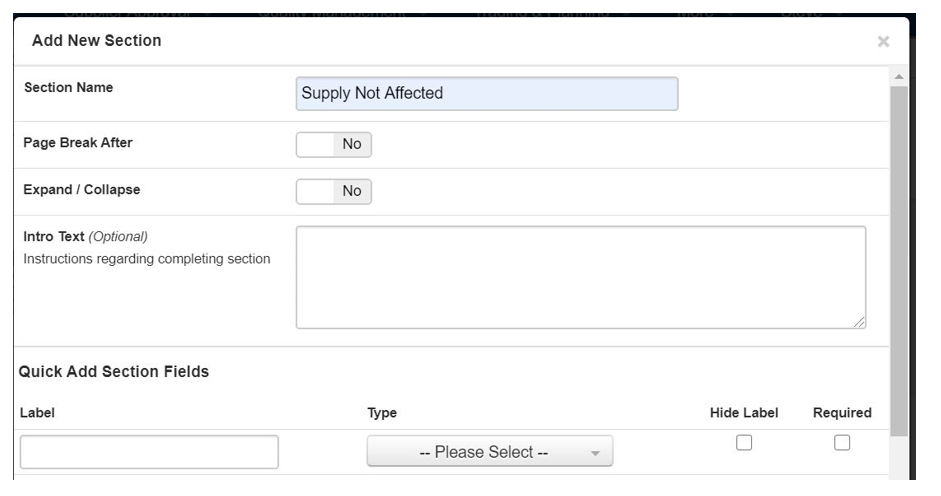Screen dimensions: 941x496
Task: Toggle the Expand / Collapse switch
Action: pos(333,191)
